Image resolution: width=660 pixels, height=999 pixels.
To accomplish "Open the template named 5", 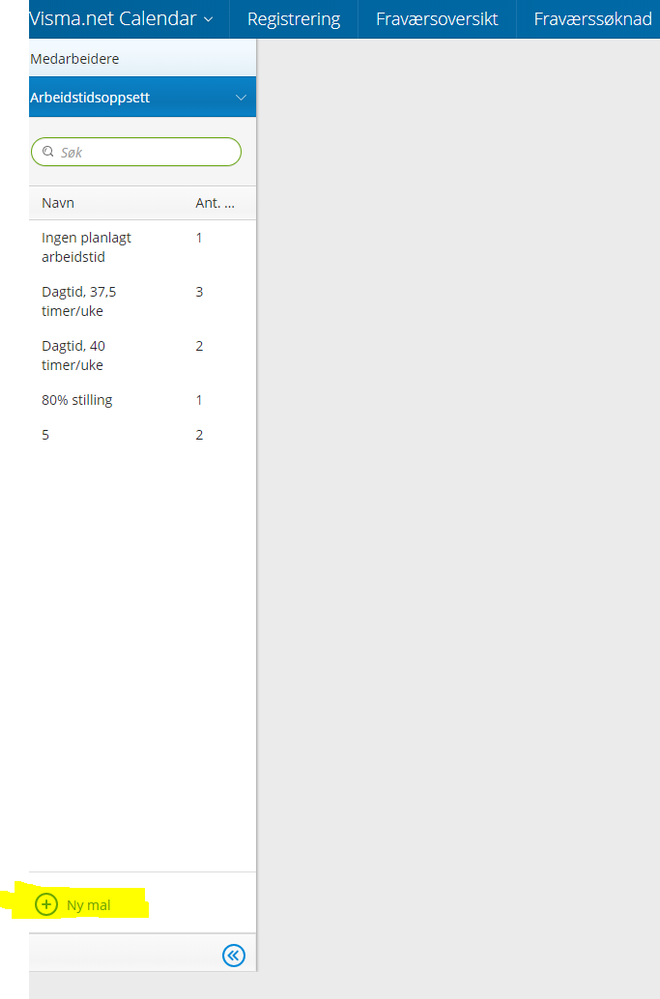I will click(x=46, y=435).
